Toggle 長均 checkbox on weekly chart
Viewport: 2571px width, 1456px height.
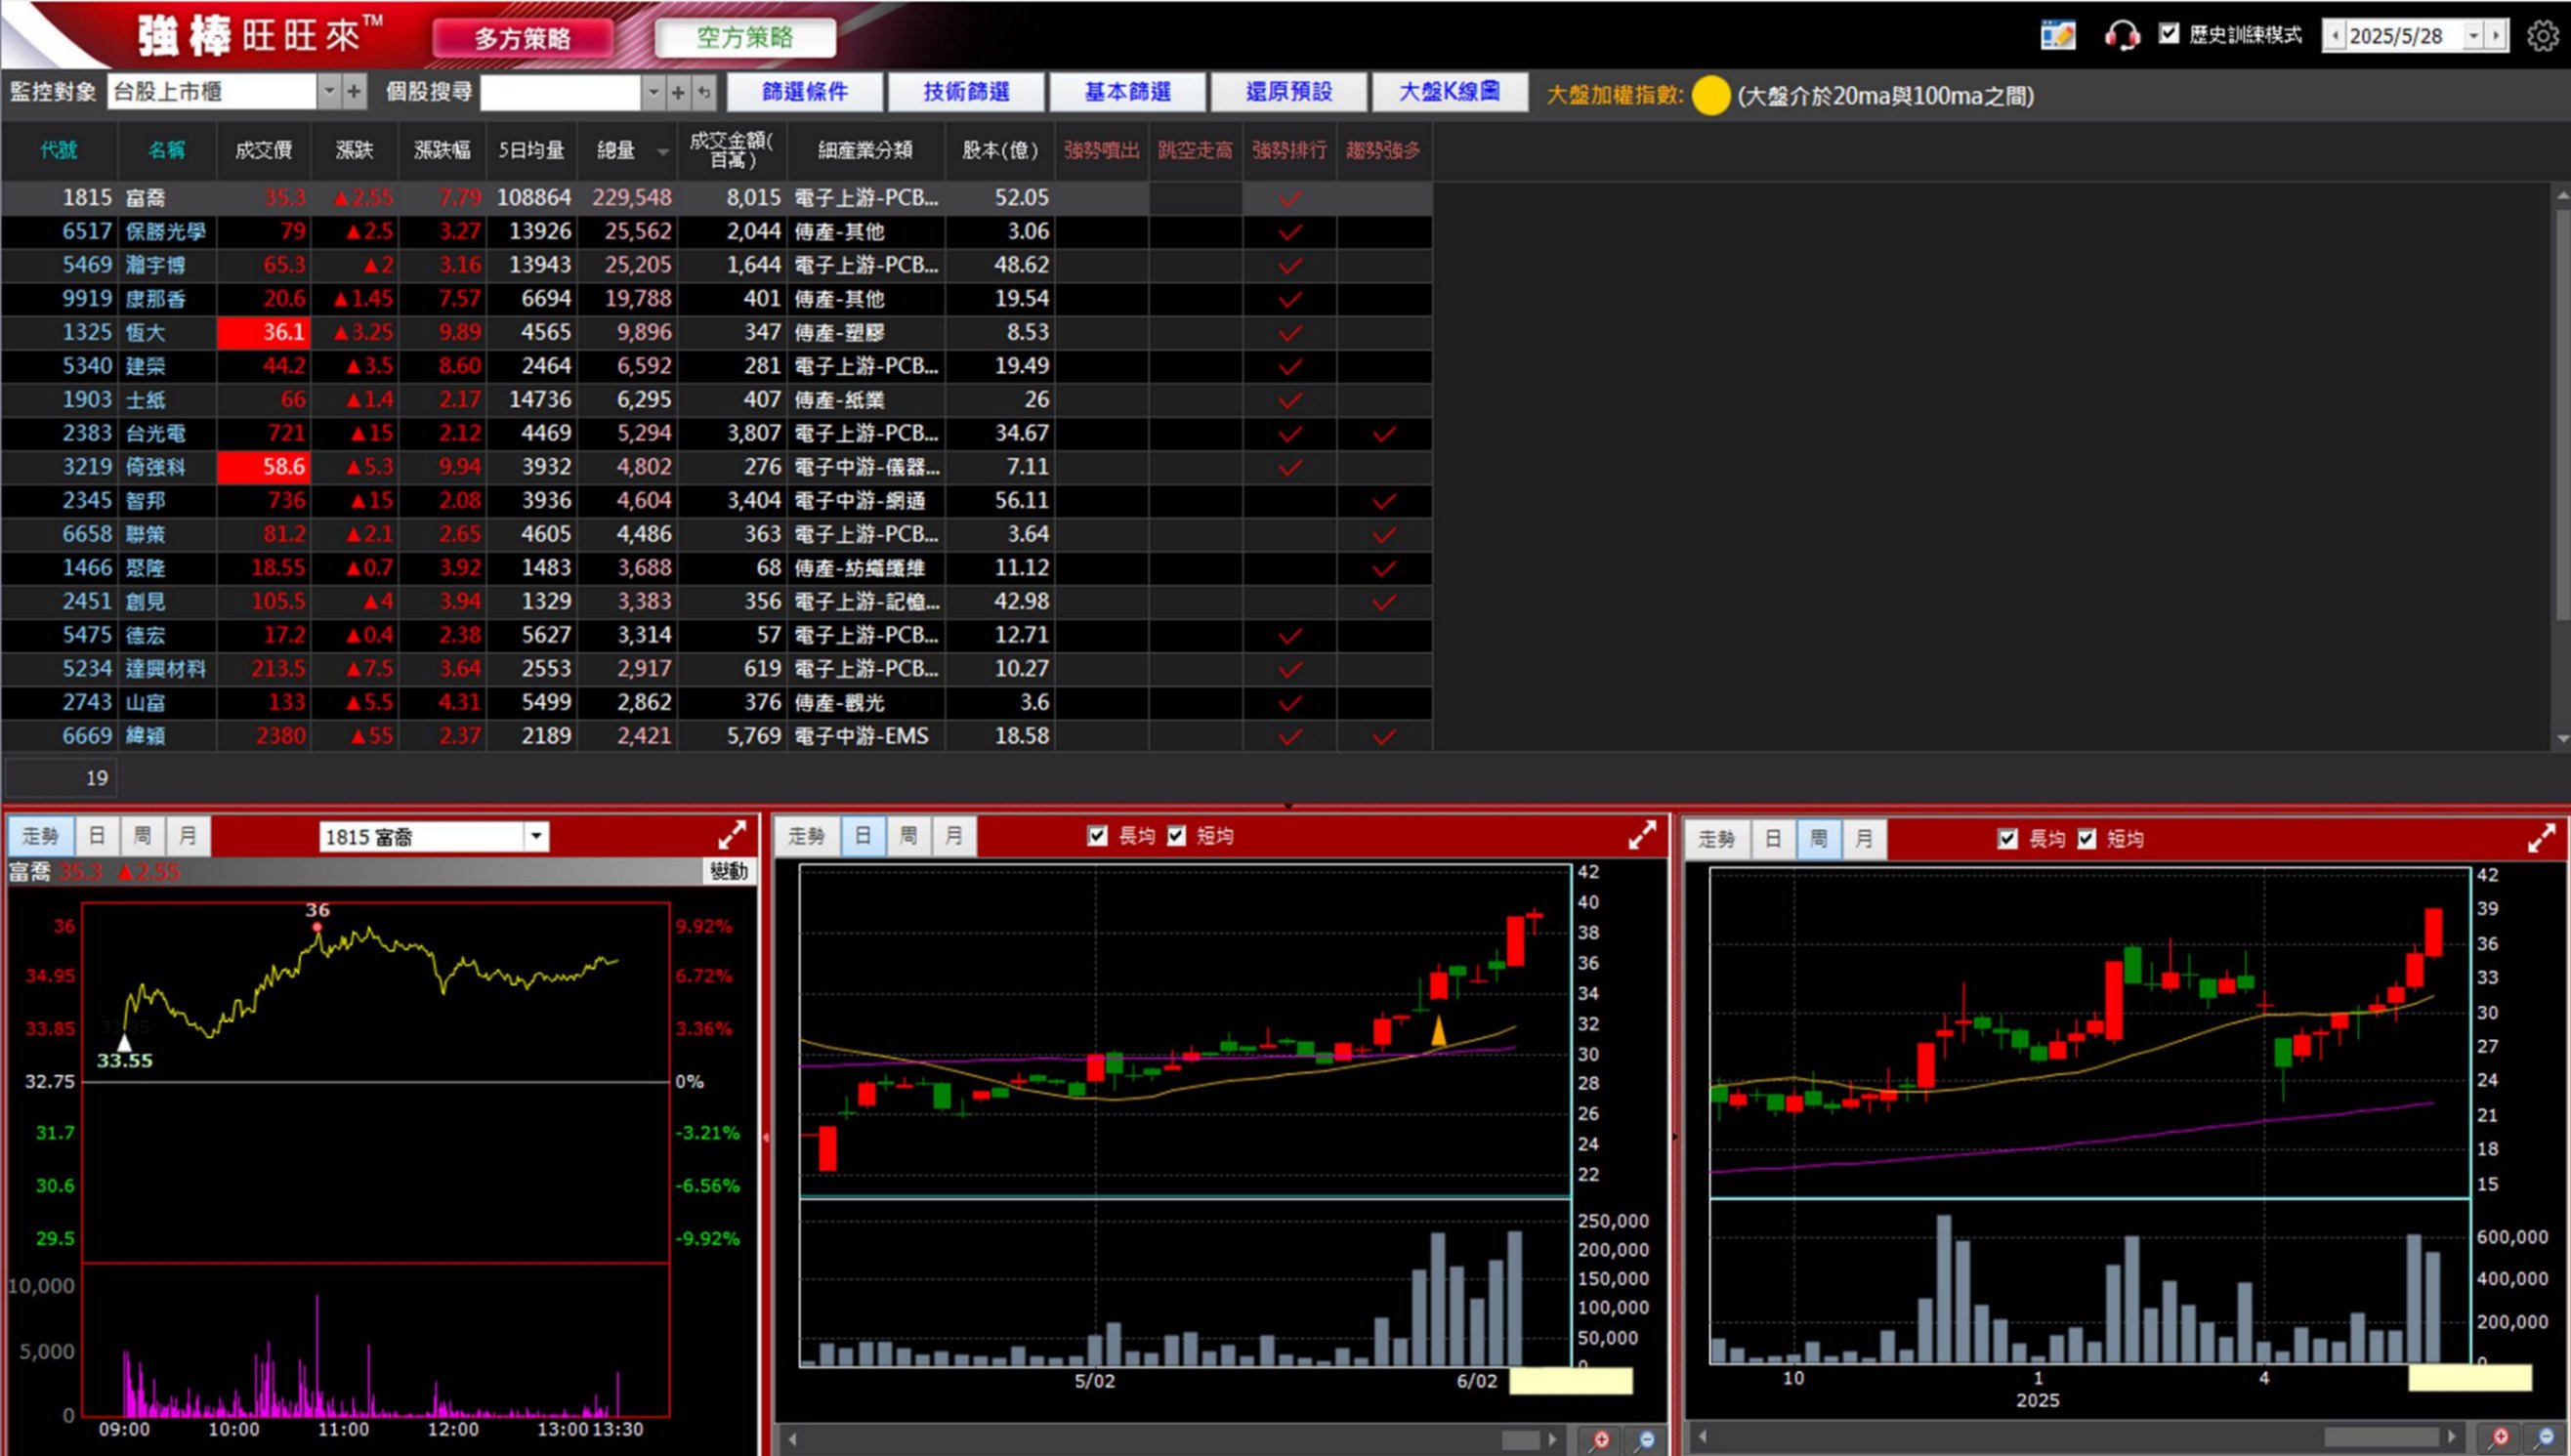[2007, 838]
